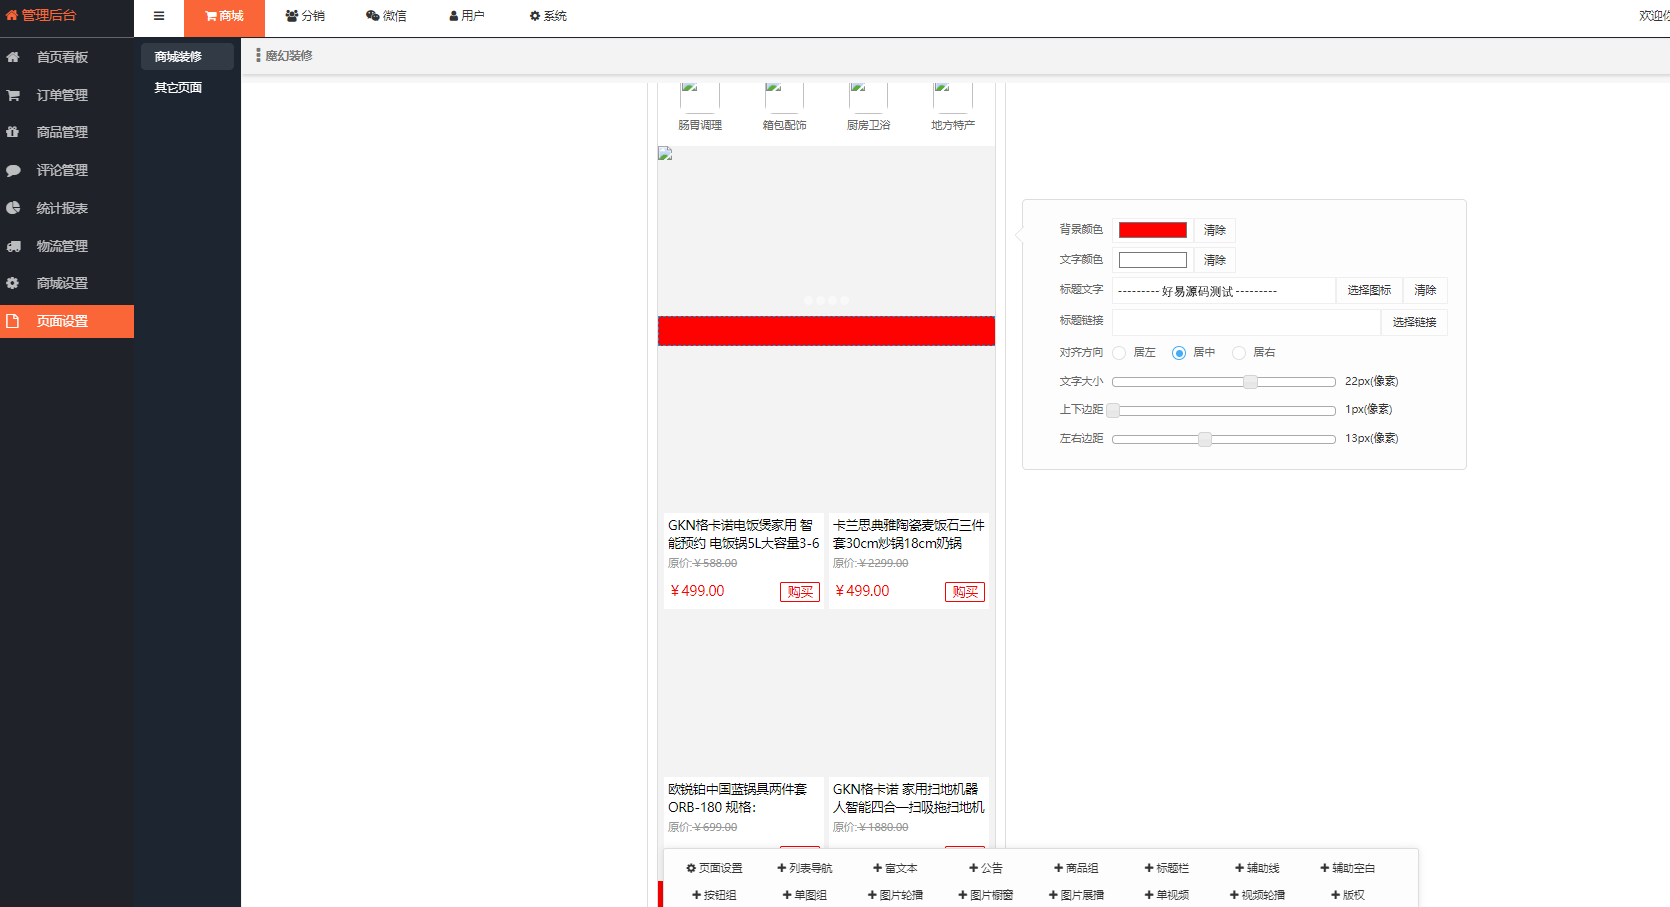Image resolution: width=1670 pixels, height=907 pixels.
Task: Keep 居中 alignment selected
Action: (1179, 353)
